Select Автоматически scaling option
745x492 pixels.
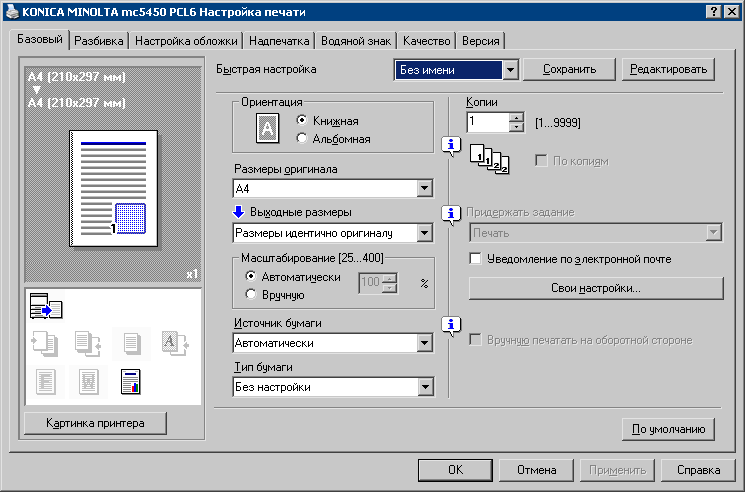coord(251,276)
